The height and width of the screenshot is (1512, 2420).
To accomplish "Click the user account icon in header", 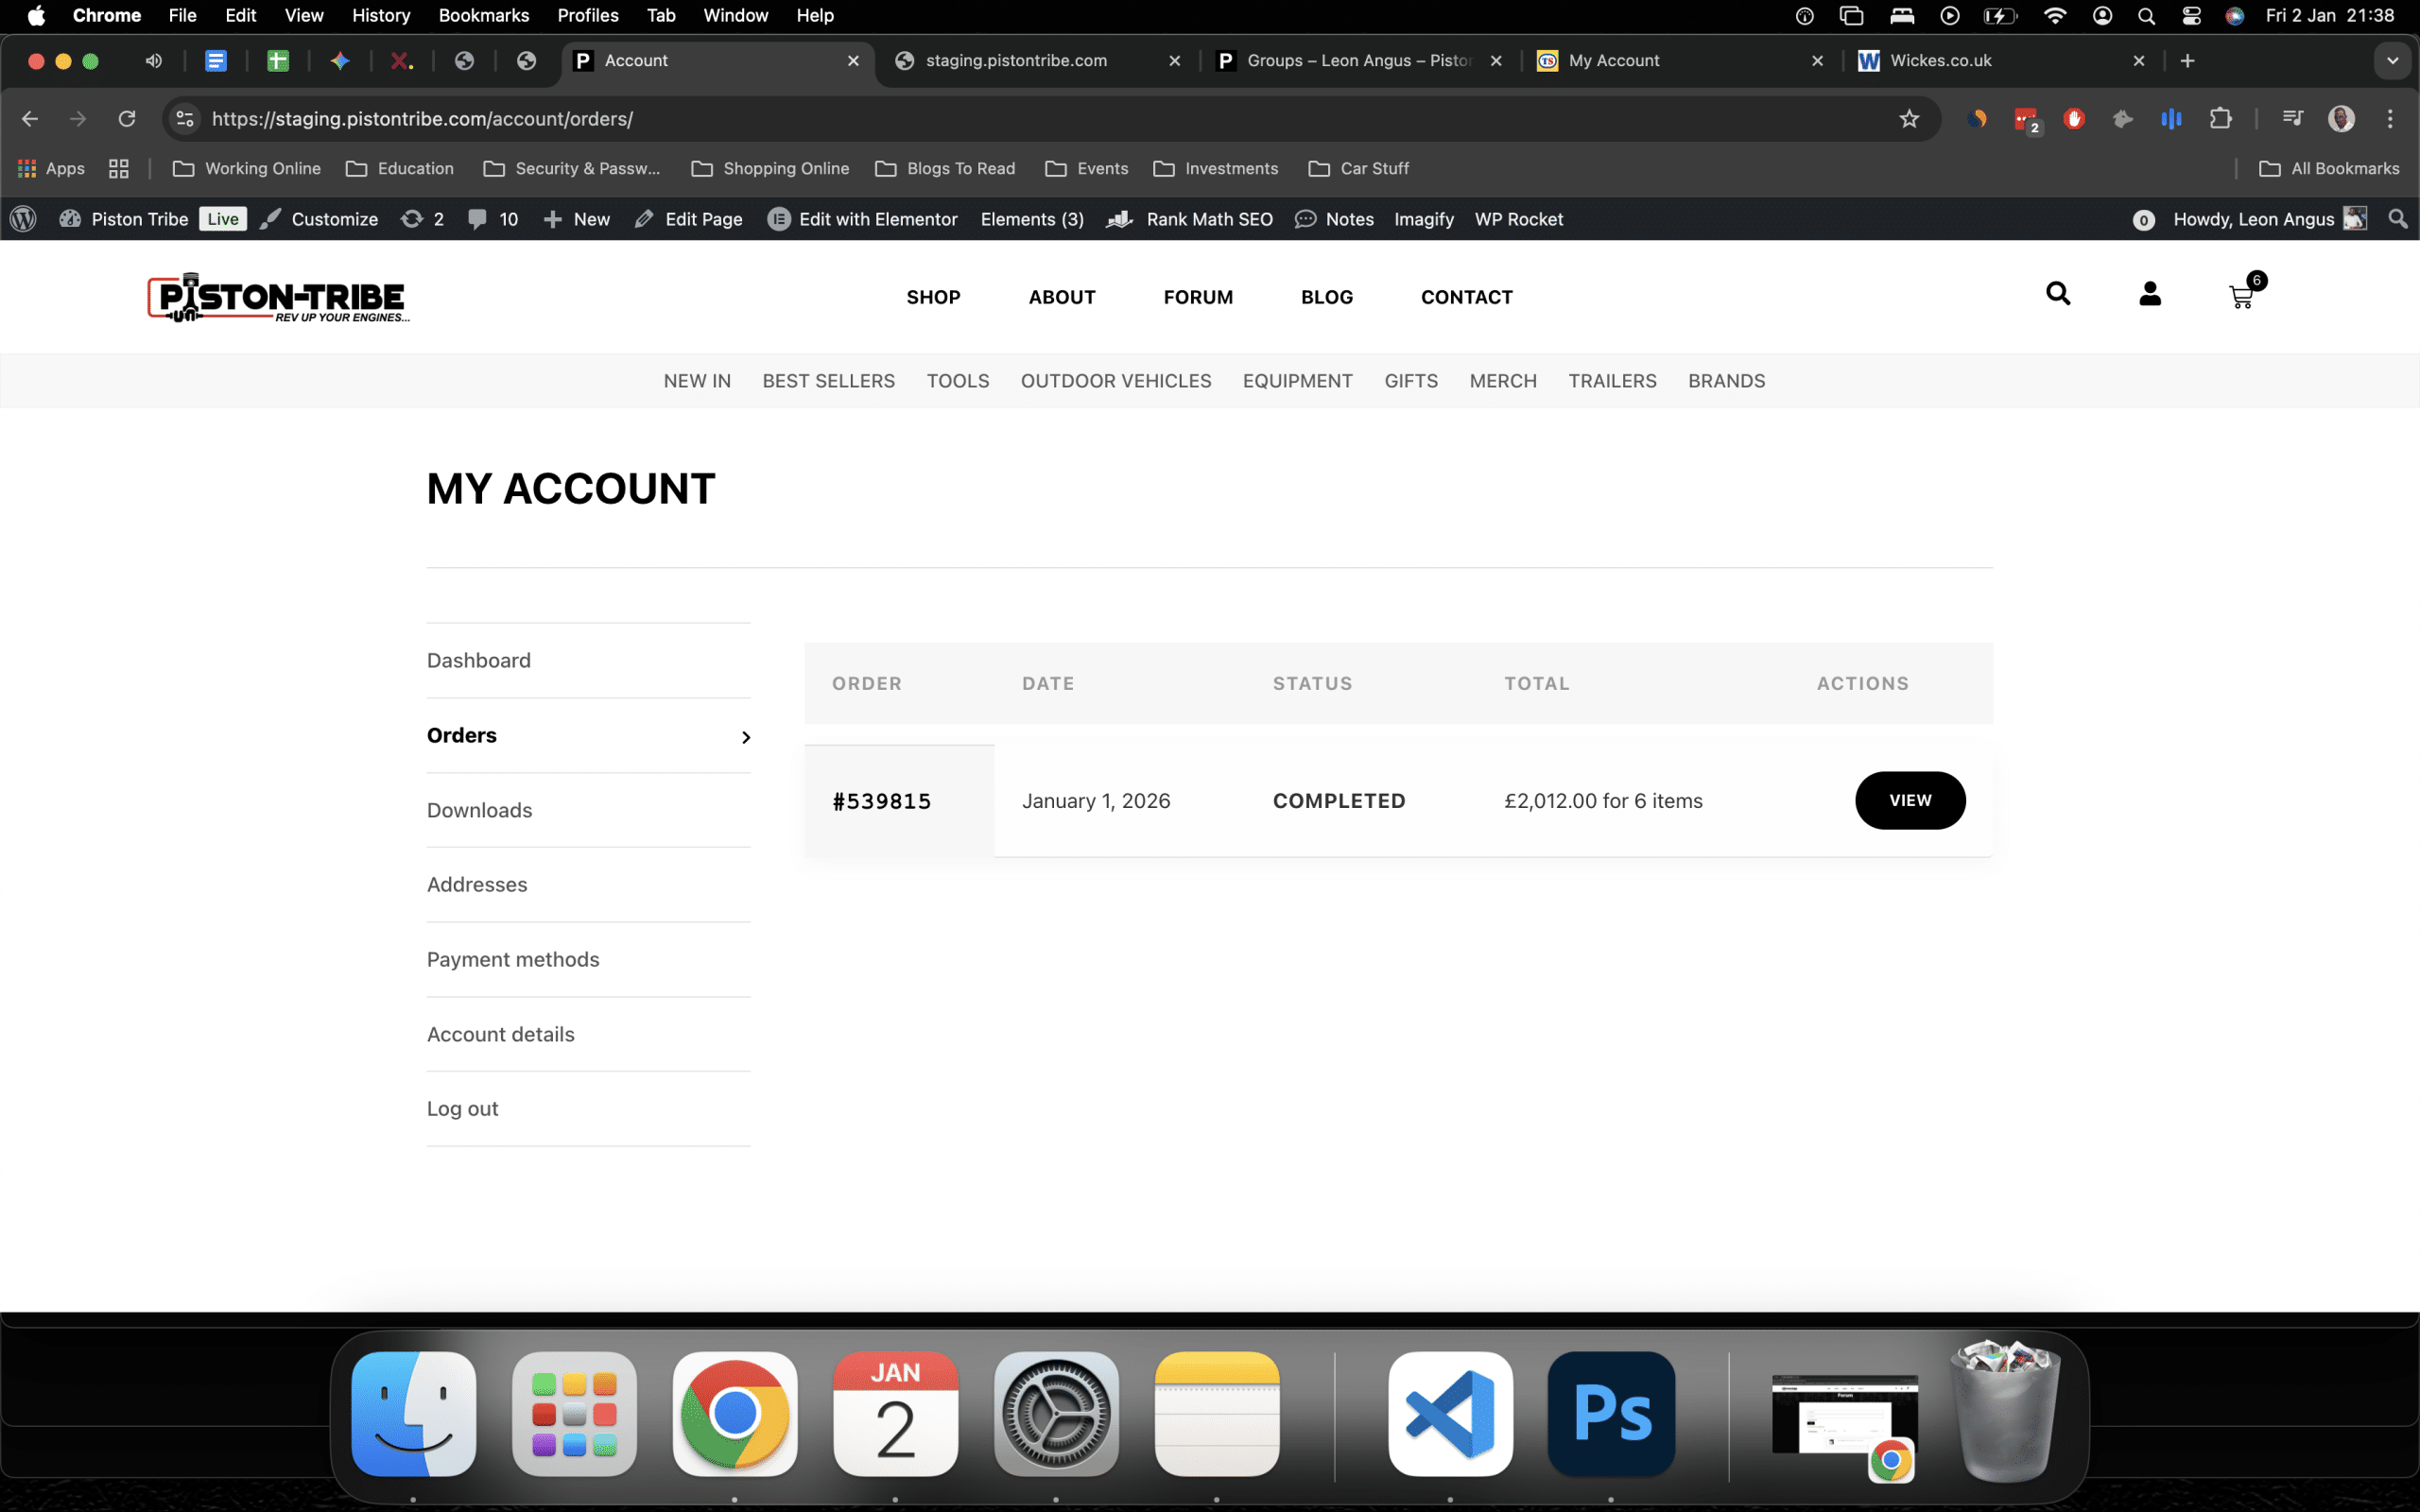I will pyautogui.click(x=2149, y=294).
